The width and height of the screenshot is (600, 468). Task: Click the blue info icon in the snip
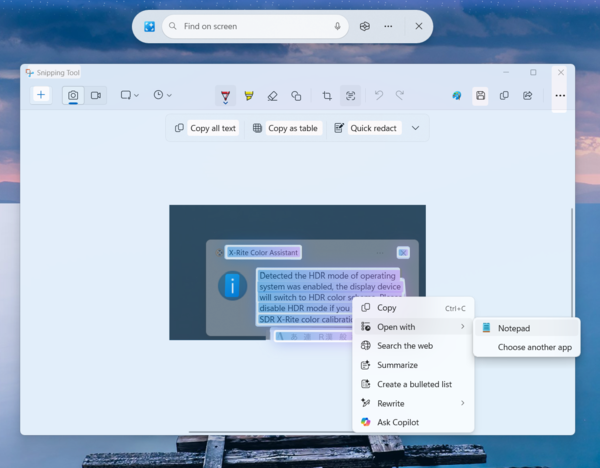coord(232,286)
